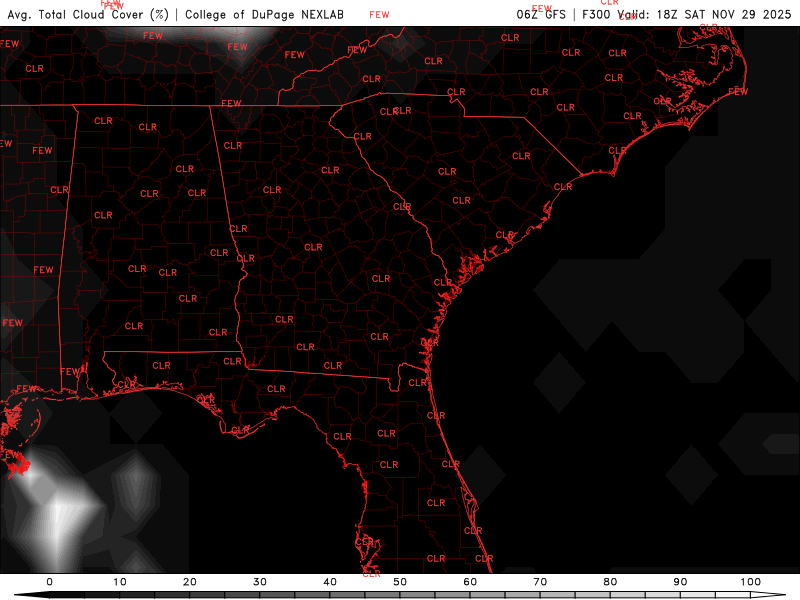Click the red FEW label in the title bar
Viewport: 800px width, 600px height.
[x=379, y=15]
